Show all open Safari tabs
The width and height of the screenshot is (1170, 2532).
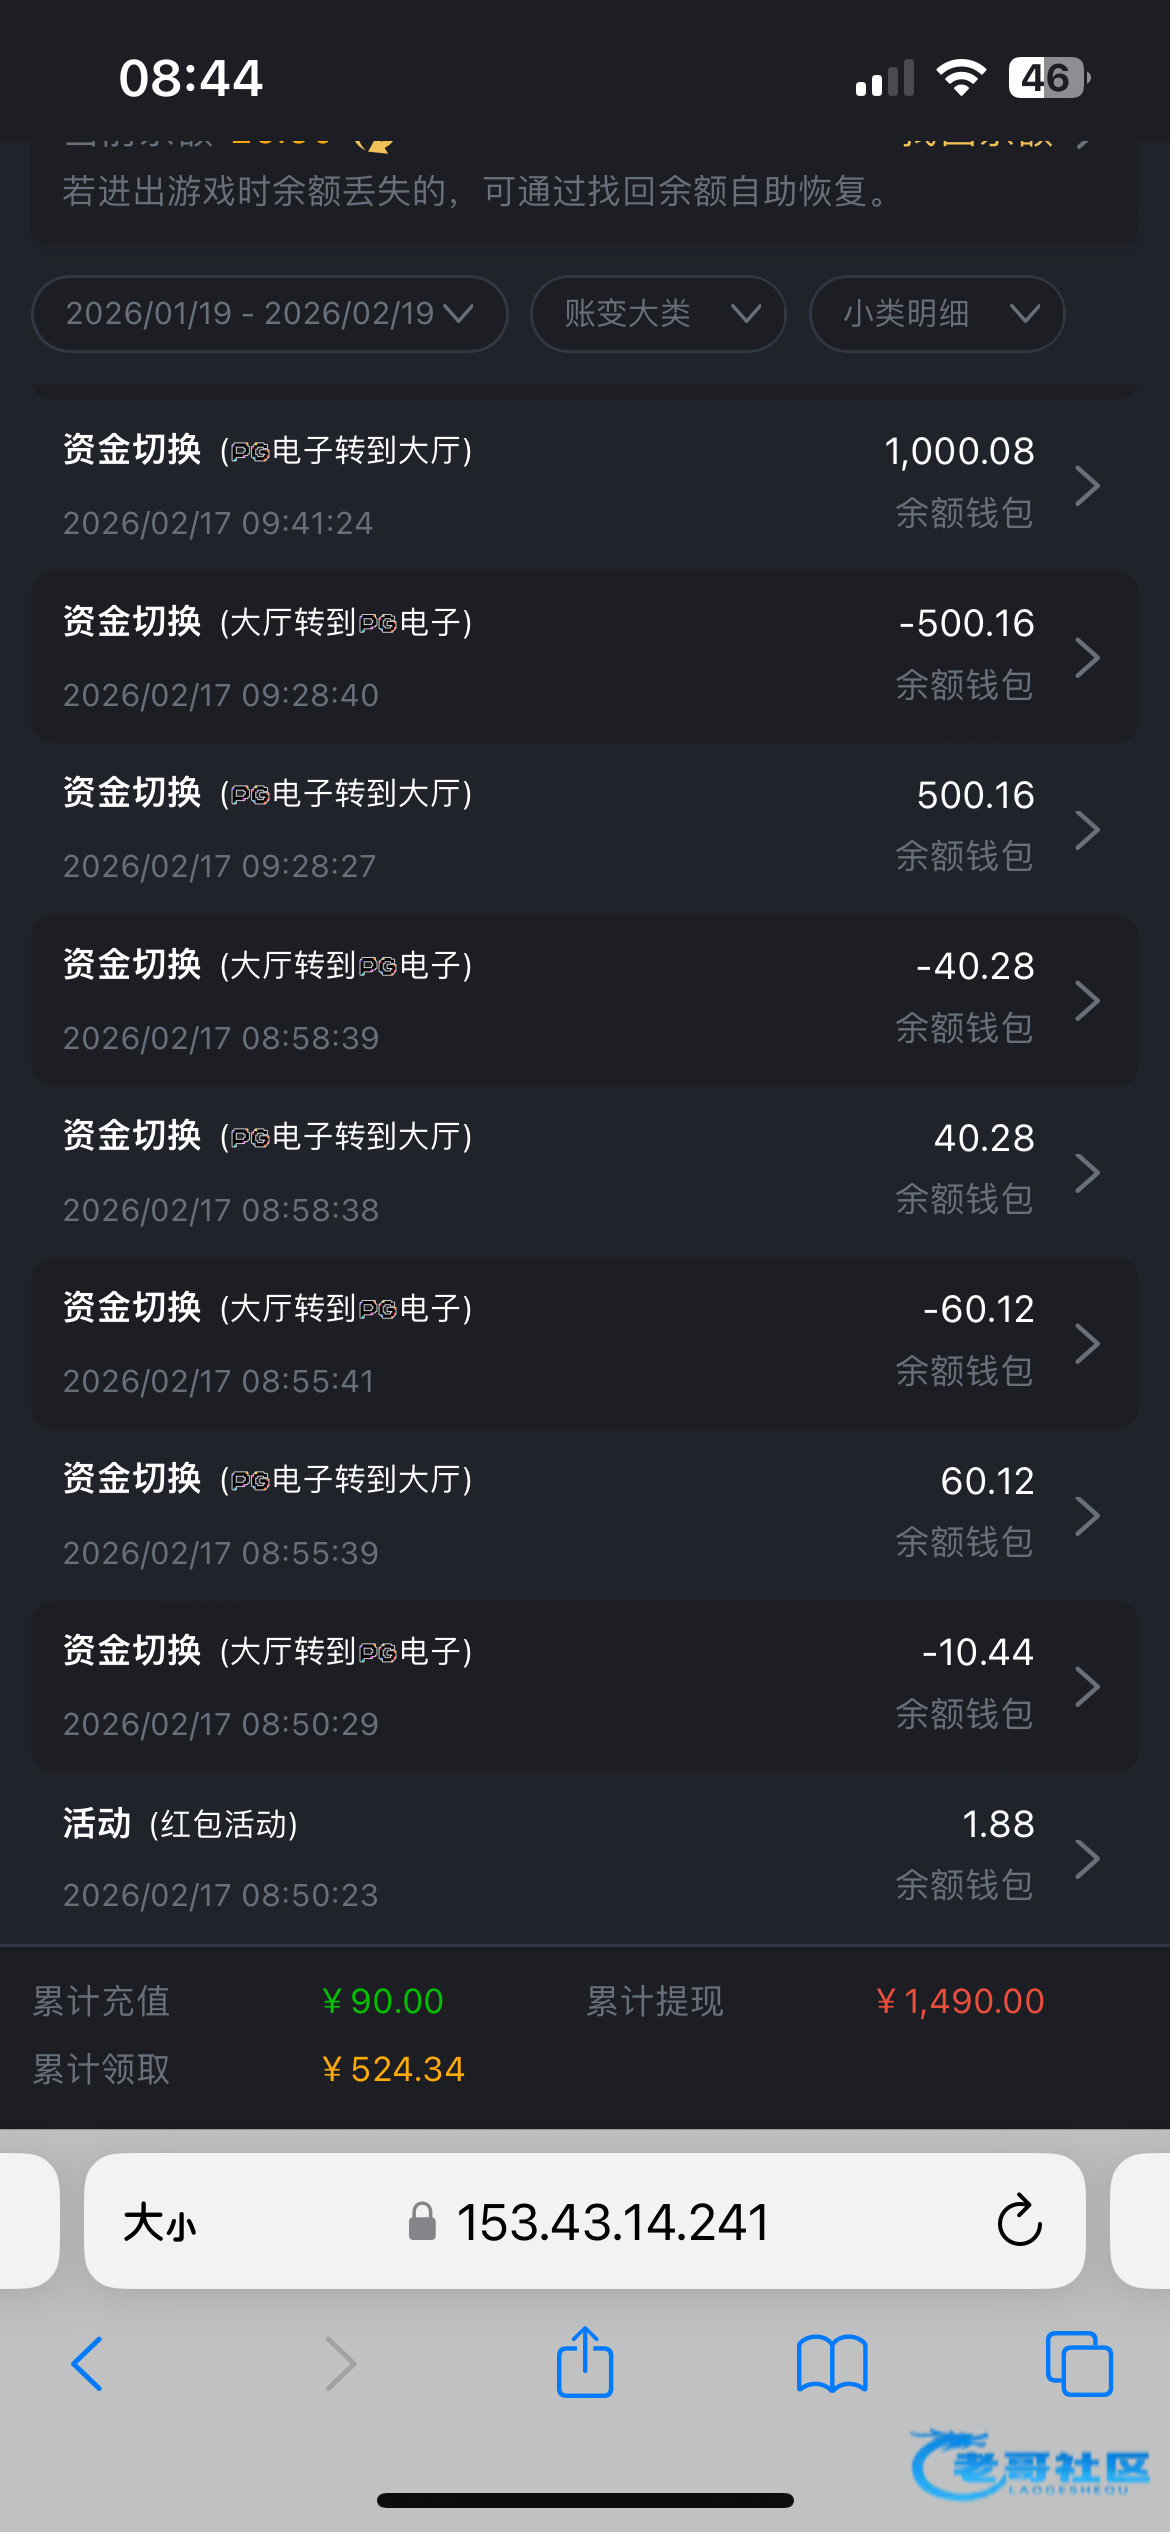pos(1078,2364)
